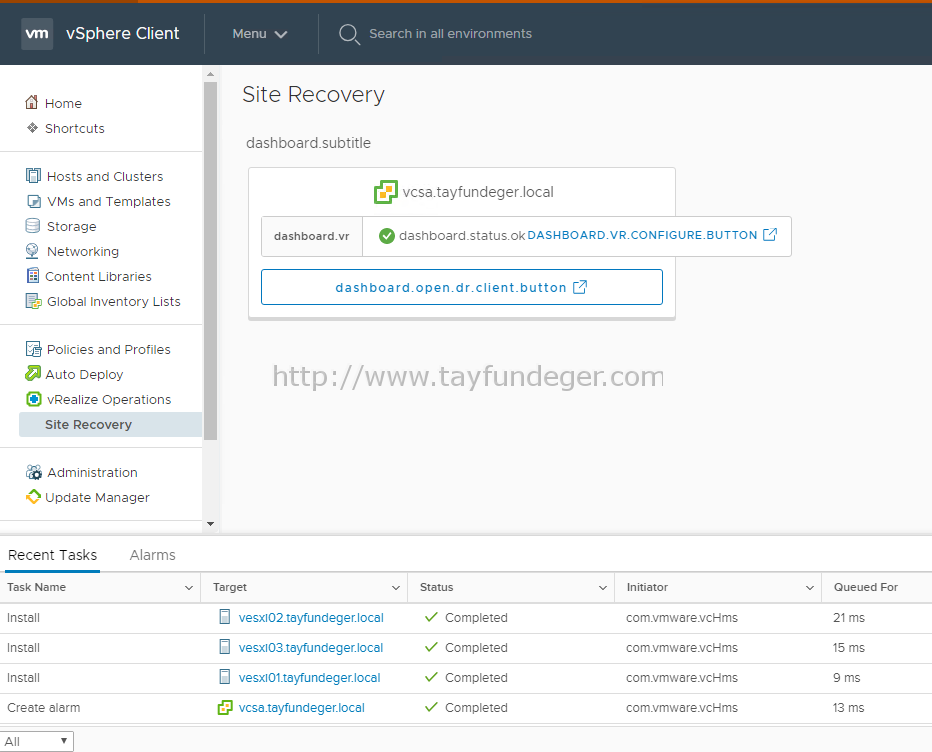Click the Policies and Profiles icon
This screenshot has height=752, width=932.
[x=33, y=349]
